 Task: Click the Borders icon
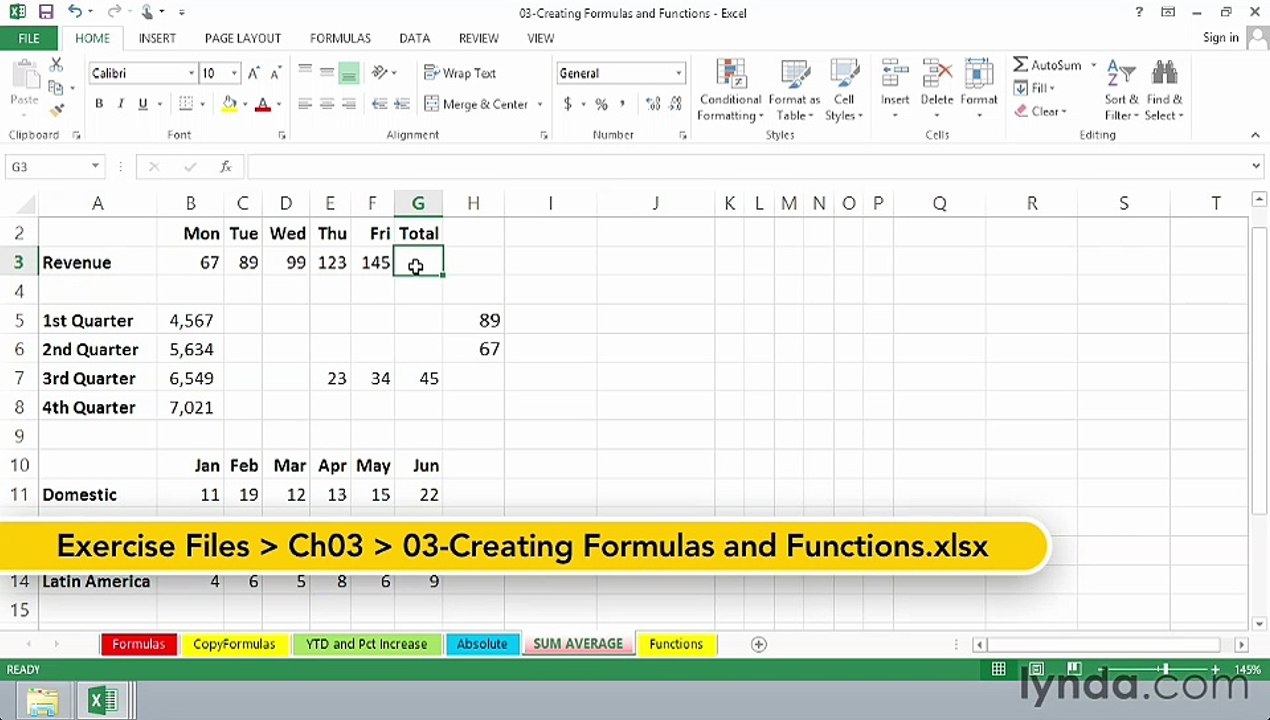click(185, 104)
